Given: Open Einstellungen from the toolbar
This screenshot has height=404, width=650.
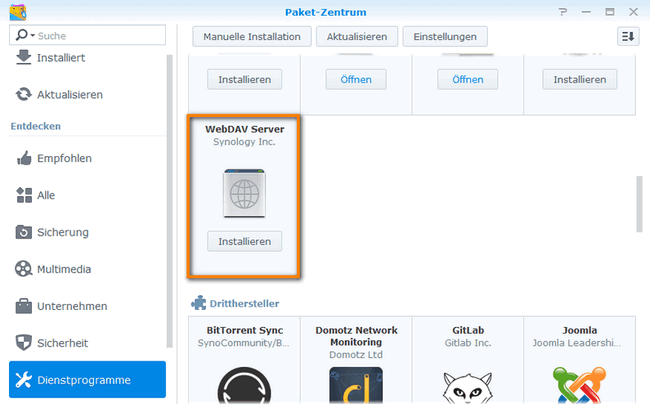Looking at the screenshot, I should (x=445, y=36).
